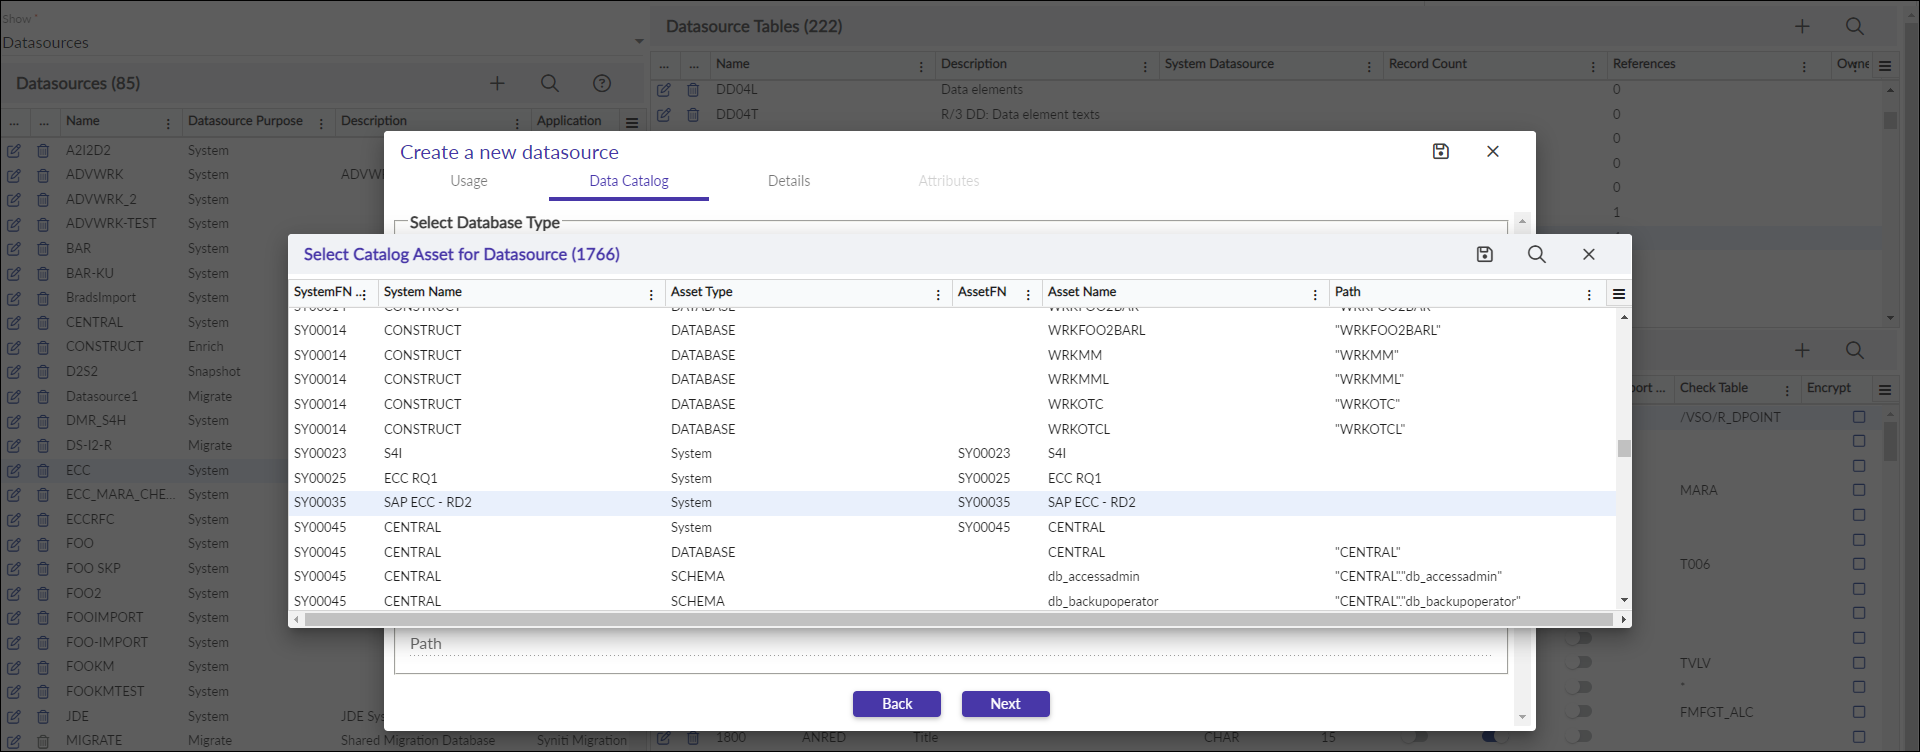This screenshot has height=752, width=1920.
Task: Add a new datasource with plus icon
Action: (x=497, y=83)
